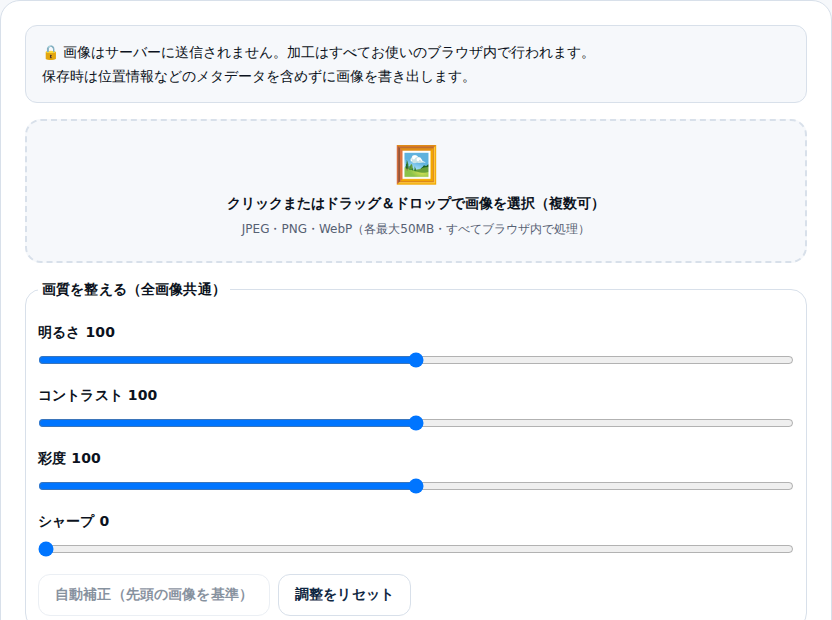Click the シャープ 0 label
Image resolution: width=832 pixels, height=620 pixels.
coord(74,521)
